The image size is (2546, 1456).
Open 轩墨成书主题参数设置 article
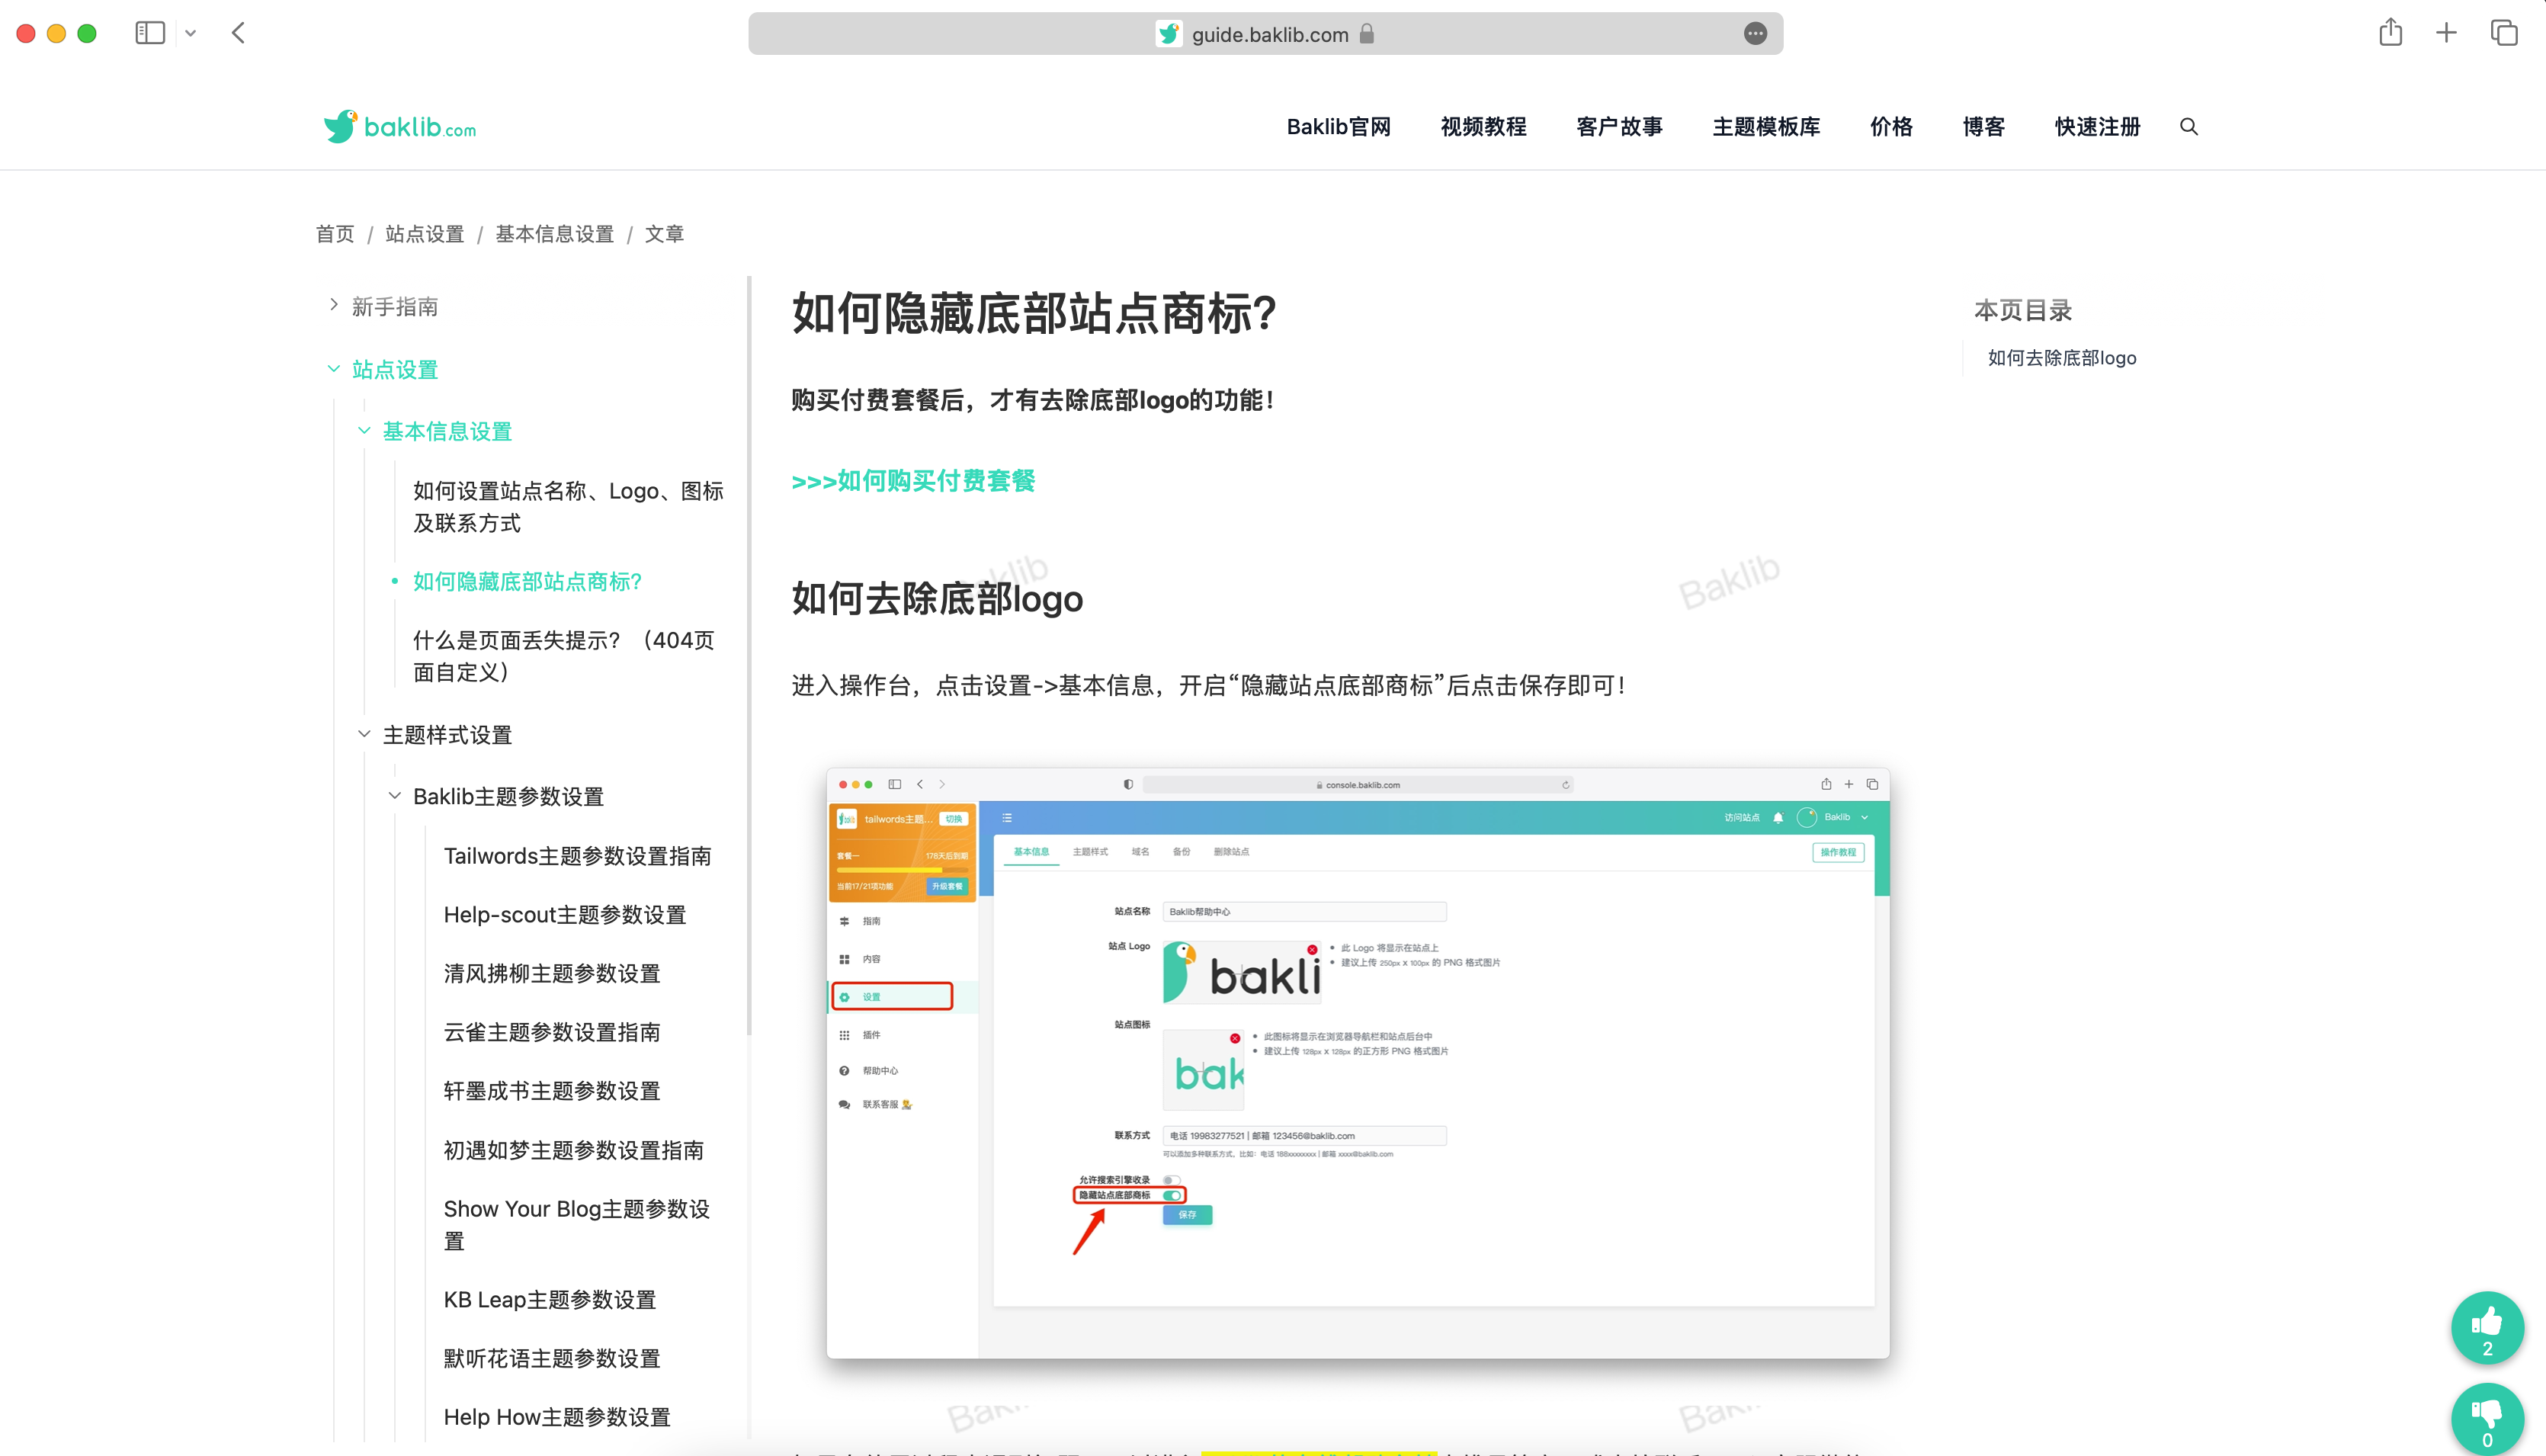(552, 1091)
